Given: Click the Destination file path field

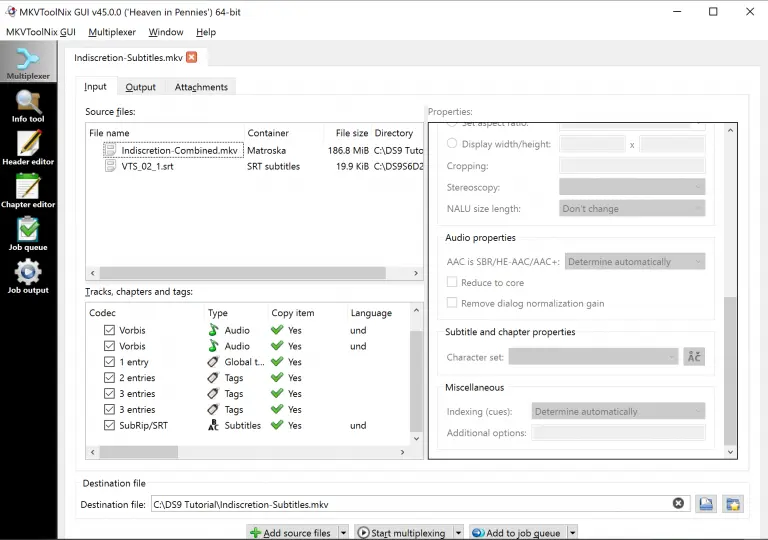Looking at the screenshot, I should (411, 504).
